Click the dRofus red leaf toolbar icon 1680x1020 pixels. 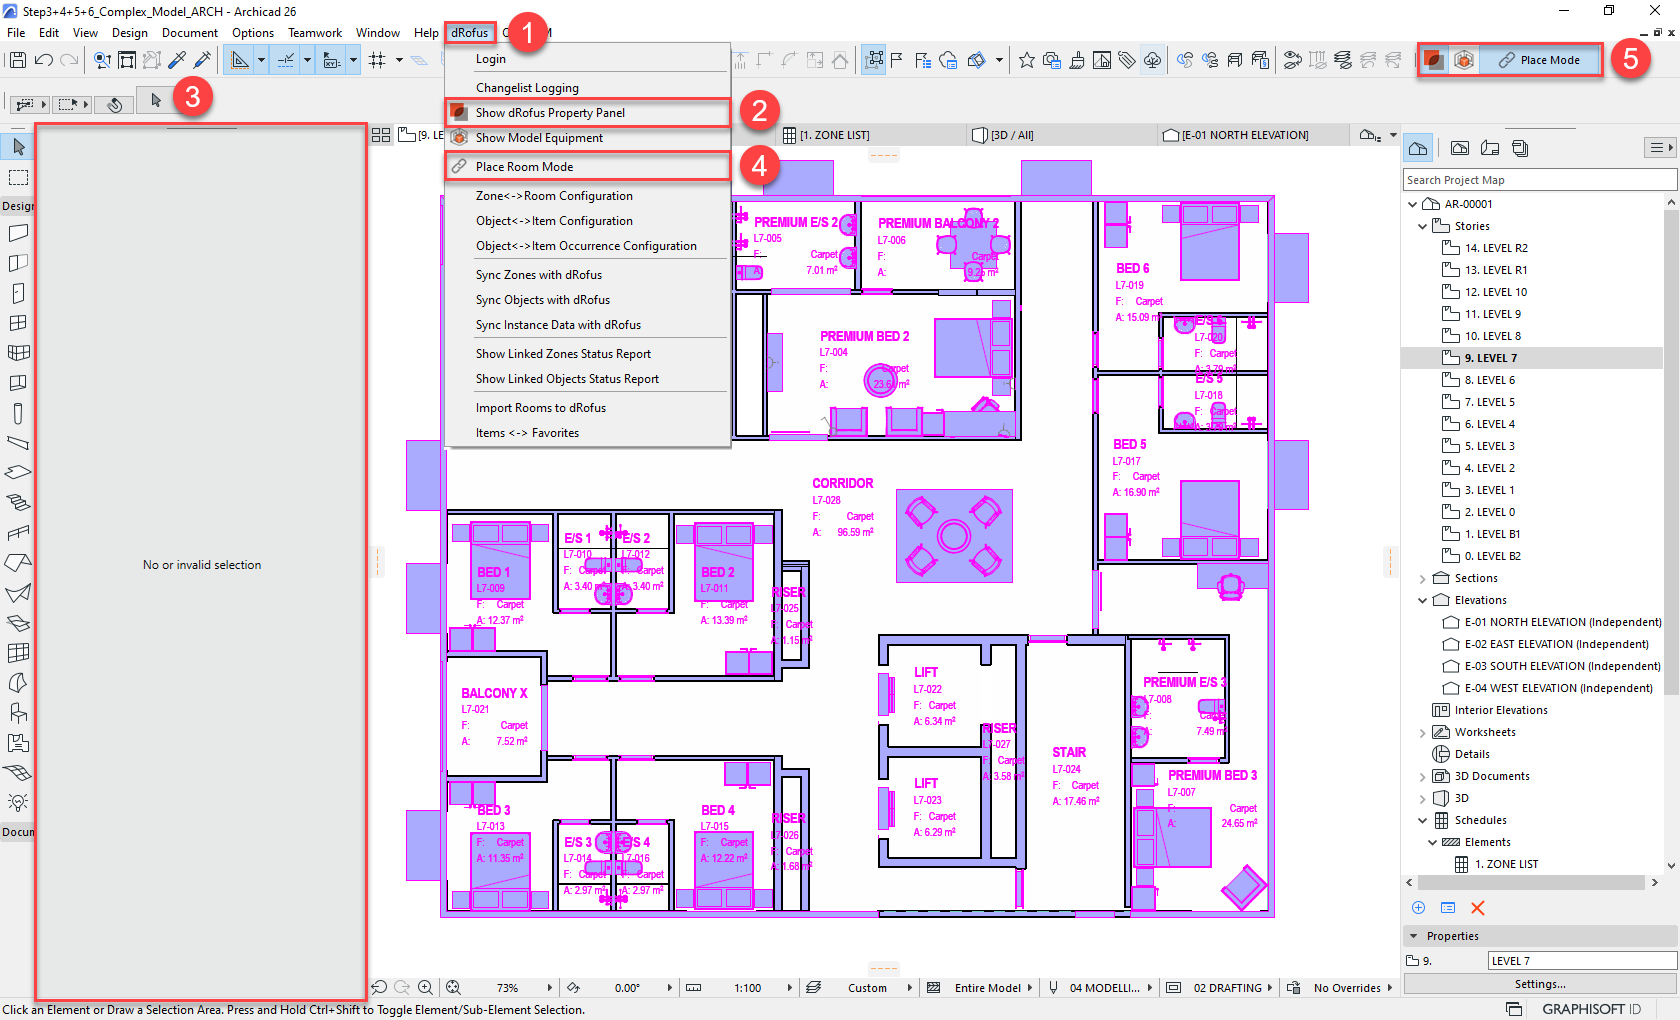[1434, 60]
